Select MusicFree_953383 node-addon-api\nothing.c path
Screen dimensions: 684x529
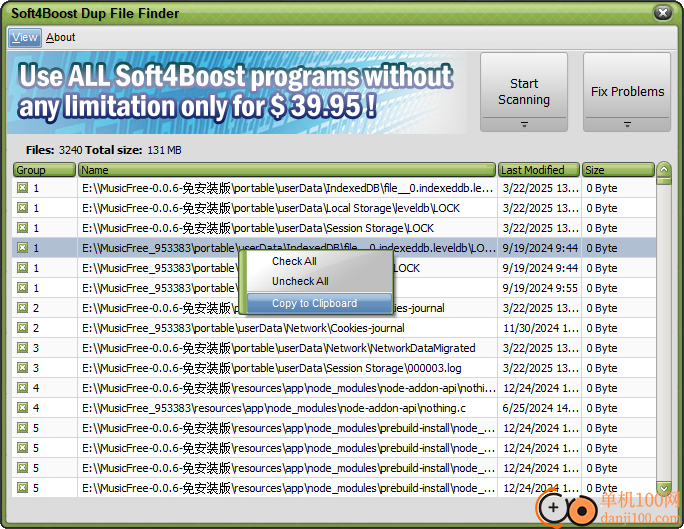[274, 408]
